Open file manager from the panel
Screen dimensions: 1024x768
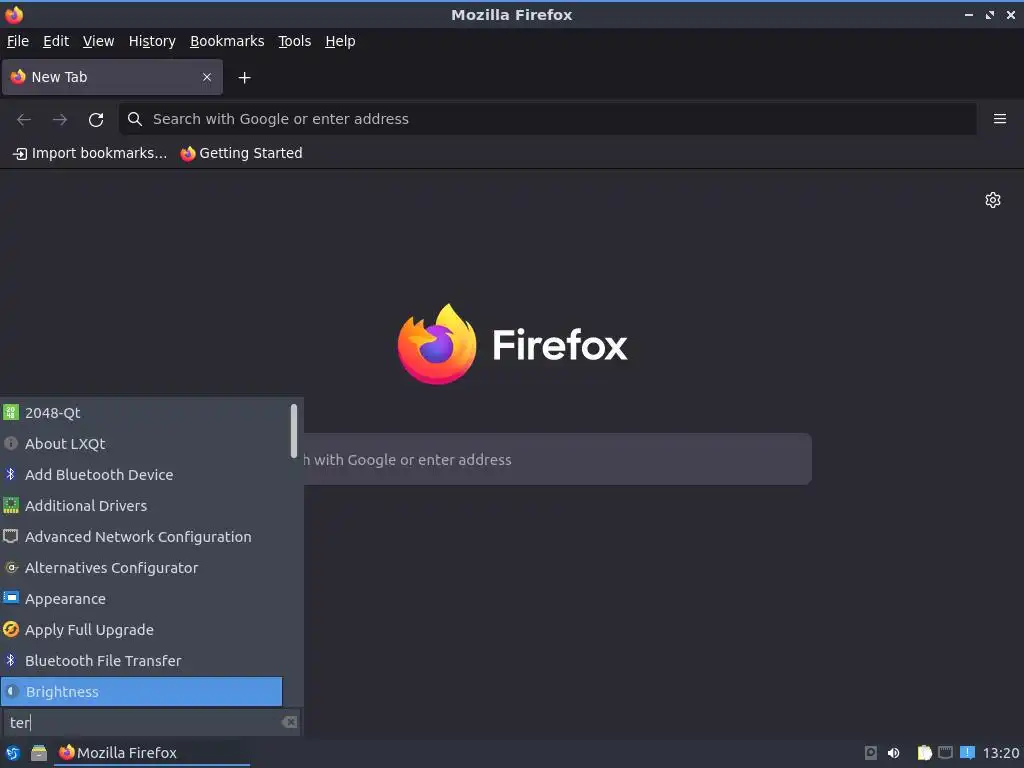(x=39, y=753)
